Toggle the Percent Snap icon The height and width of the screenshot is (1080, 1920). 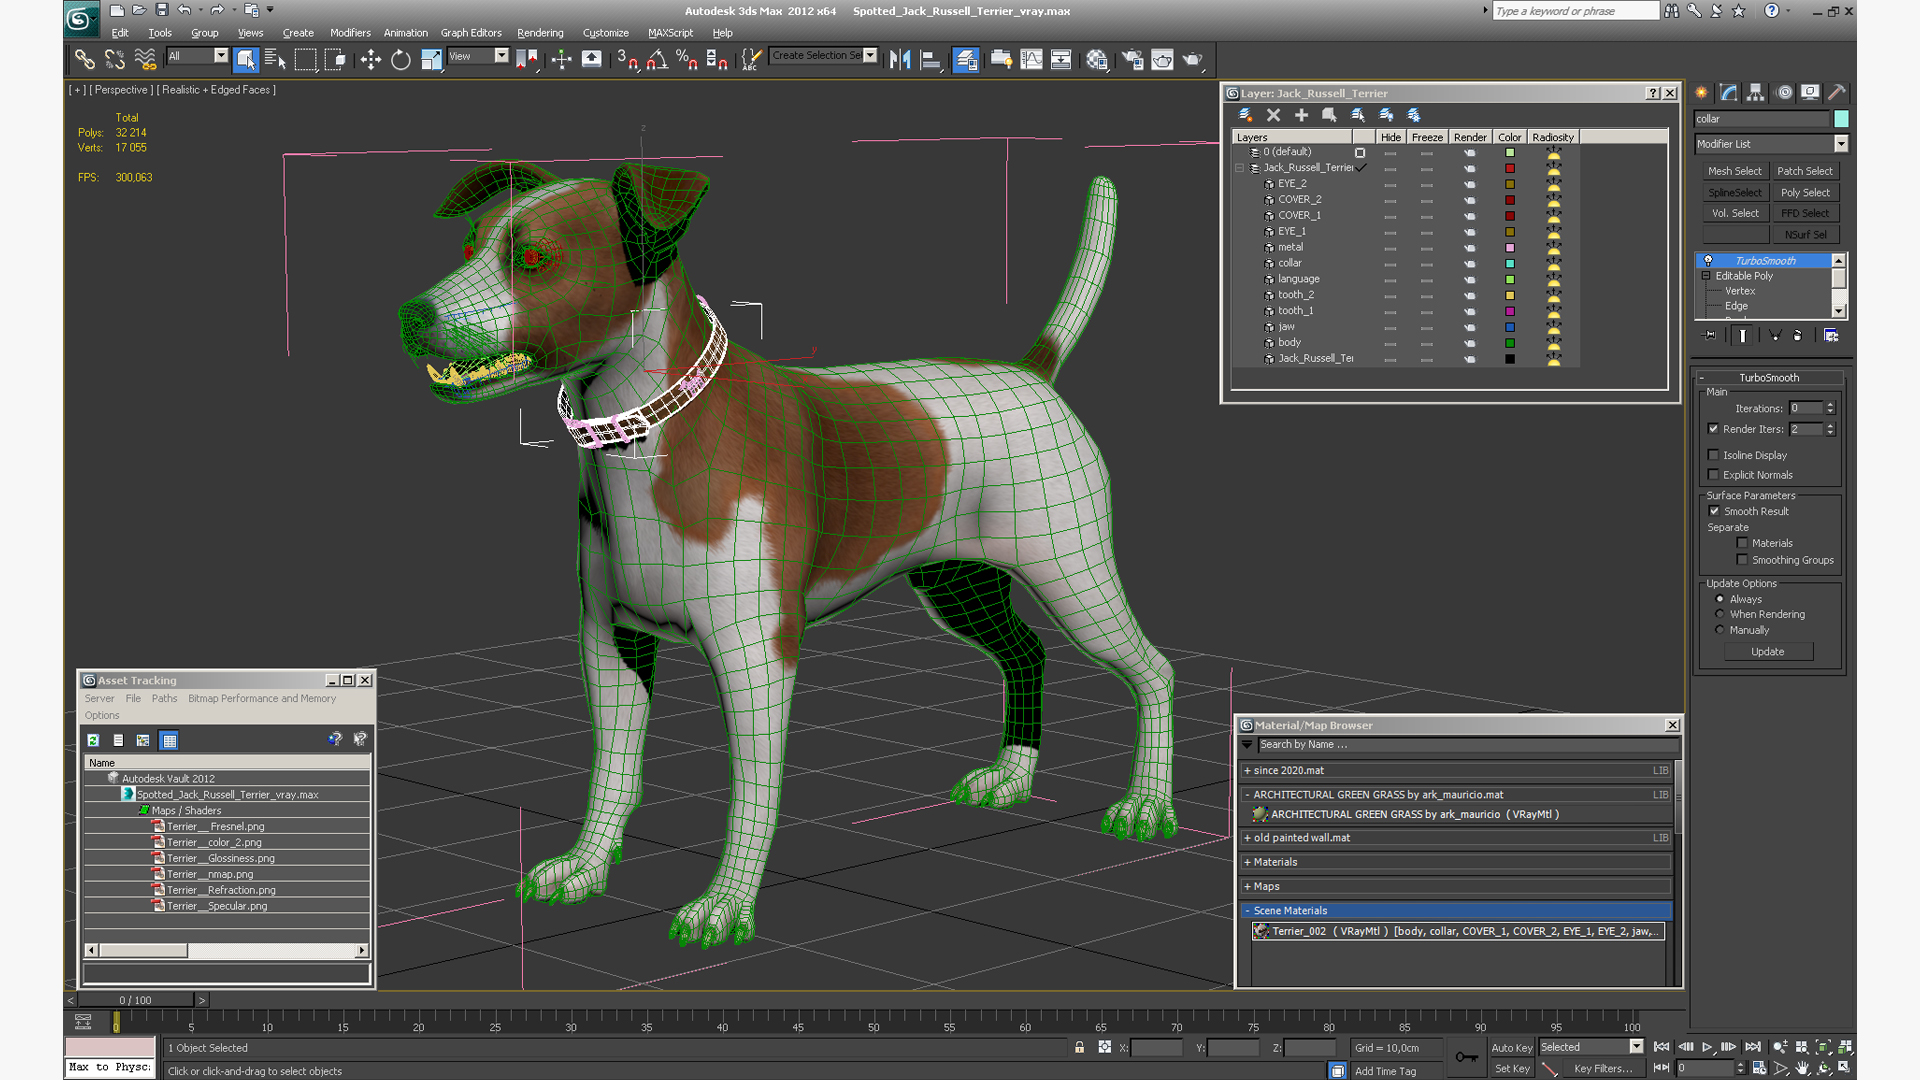pos(686,60)
